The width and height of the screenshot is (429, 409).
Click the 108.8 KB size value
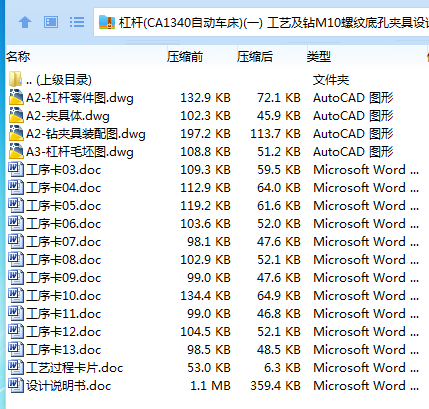click(205, 152)
